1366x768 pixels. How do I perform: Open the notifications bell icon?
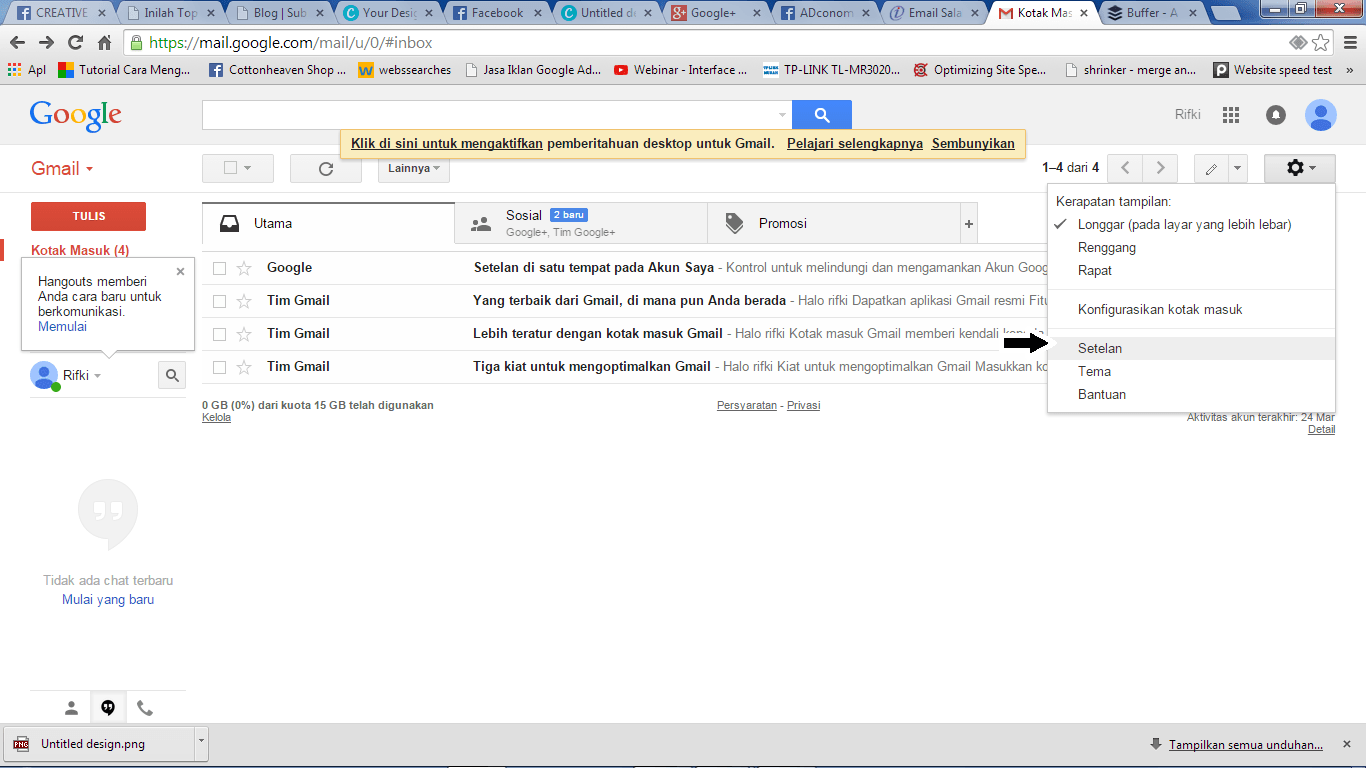(1276, 115)
